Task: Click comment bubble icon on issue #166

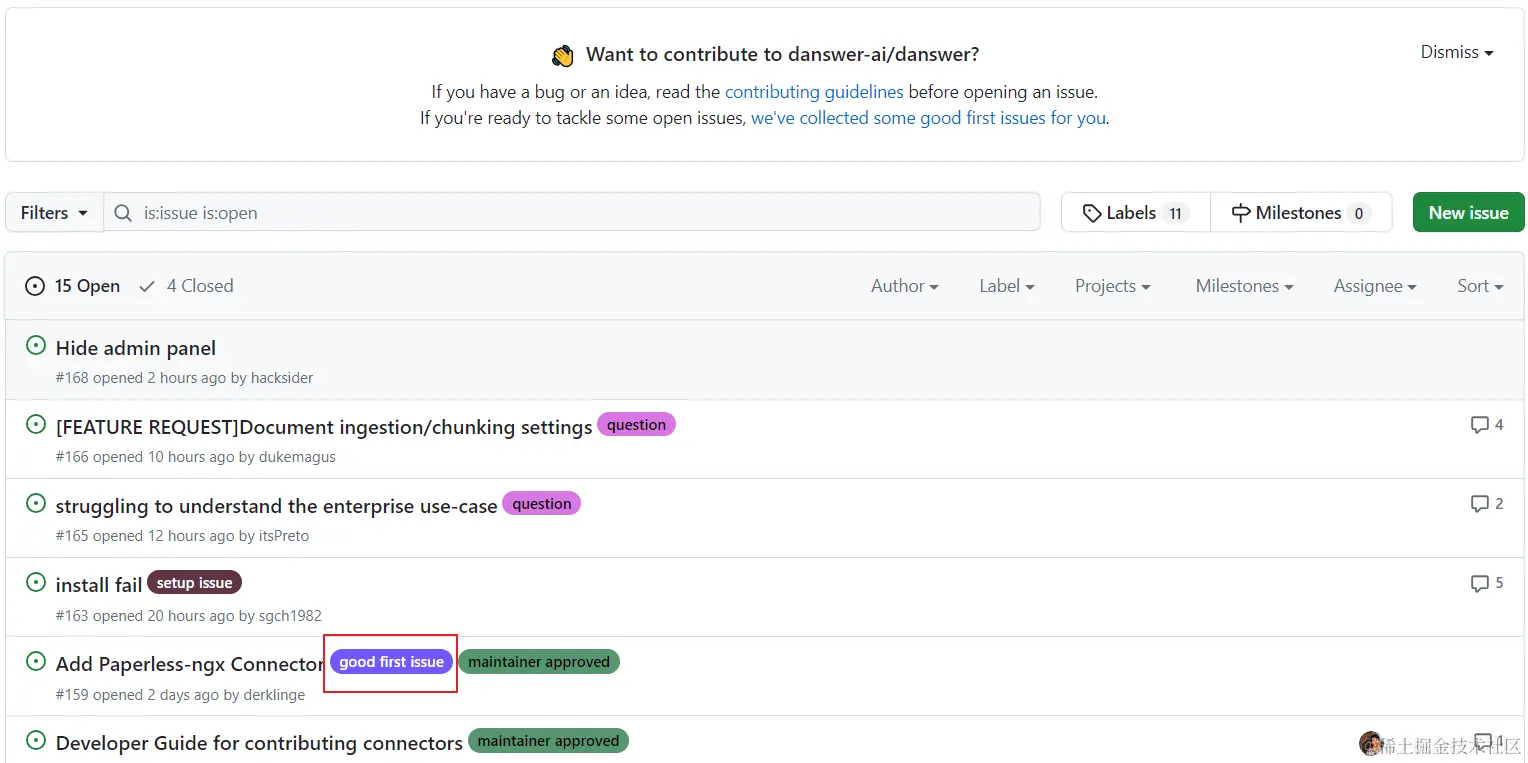Action: tap(1480, 425)
